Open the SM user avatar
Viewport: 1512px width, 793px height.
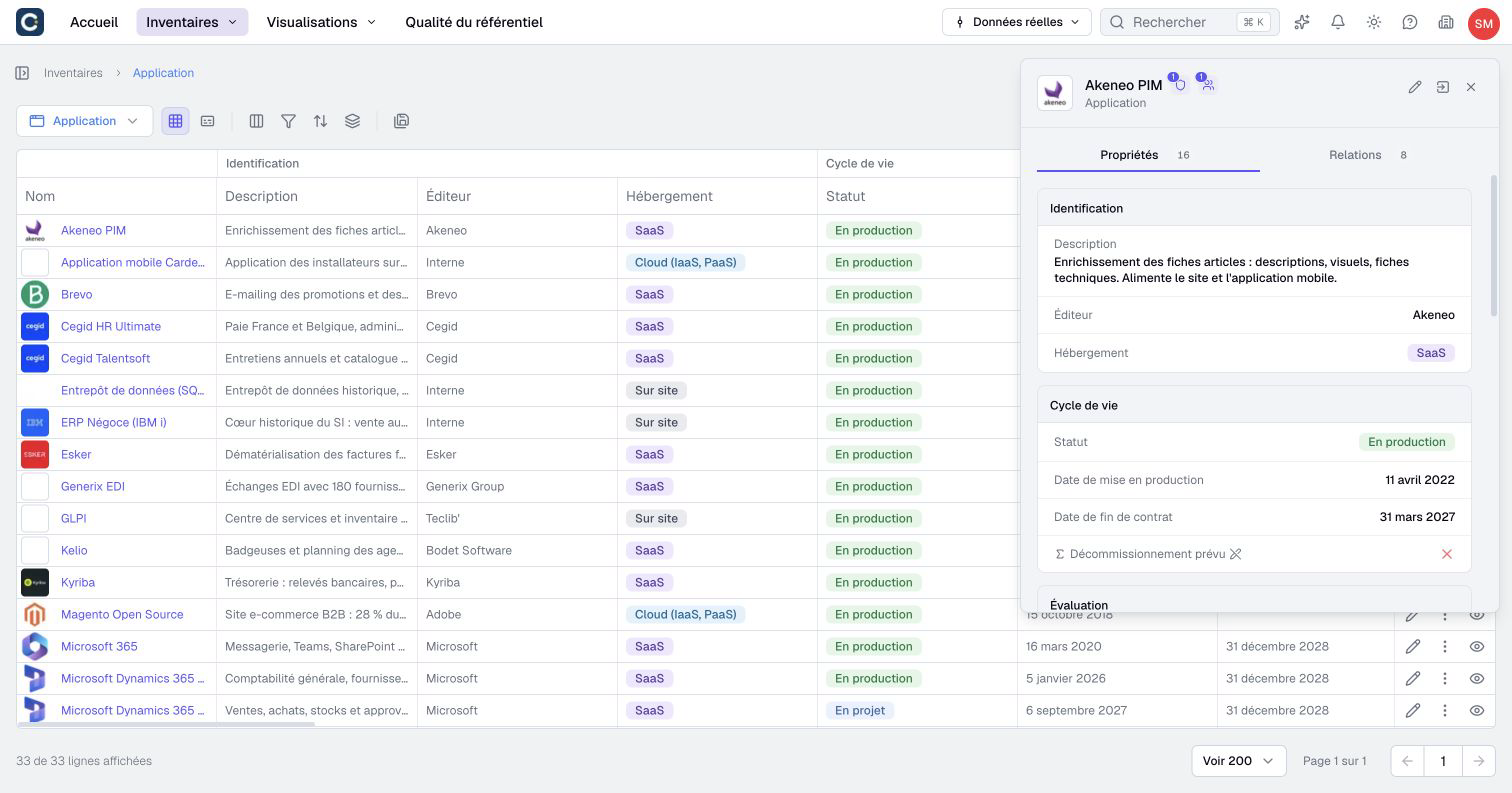coord(1483,22)
